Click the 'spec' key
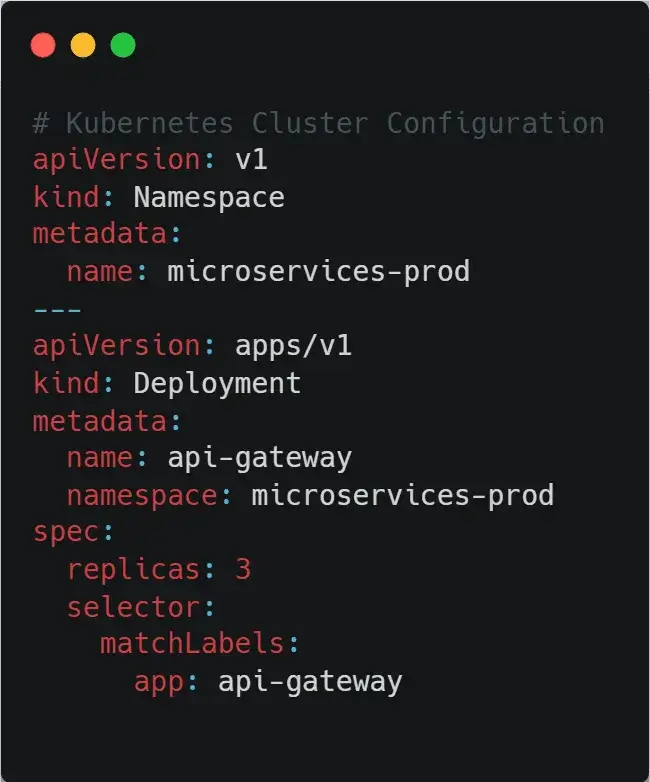 [65, 533]
